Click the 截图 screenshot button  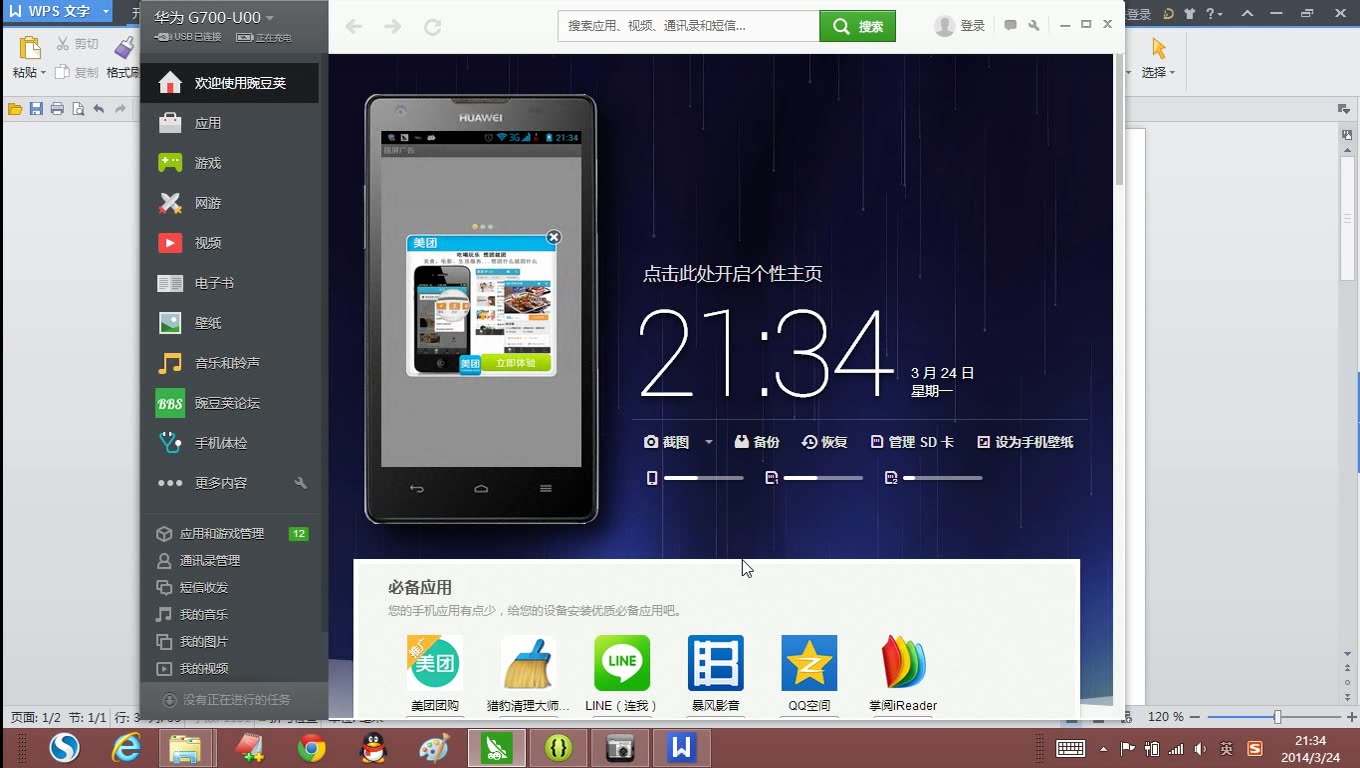[667, 442]
